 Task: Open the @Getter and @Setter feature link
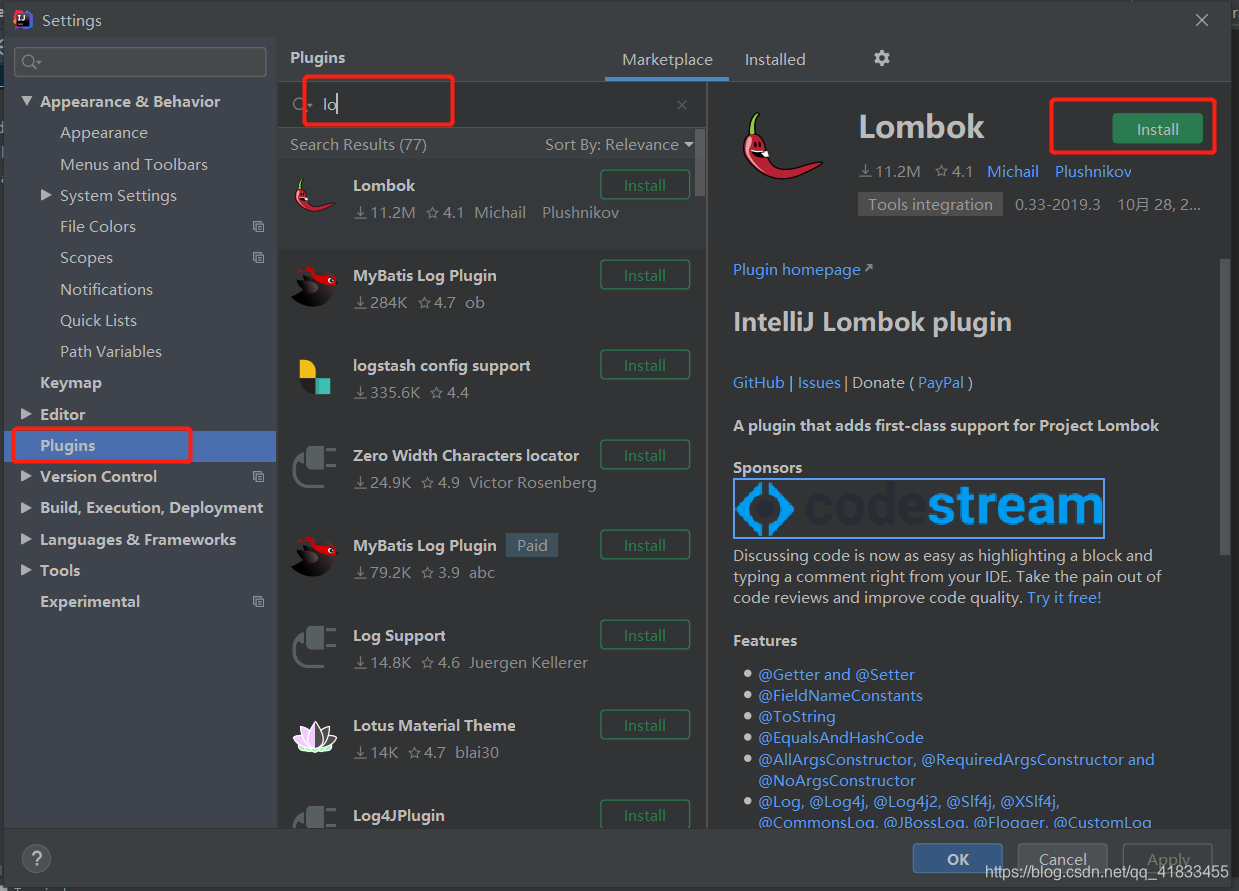click(837, 674)
